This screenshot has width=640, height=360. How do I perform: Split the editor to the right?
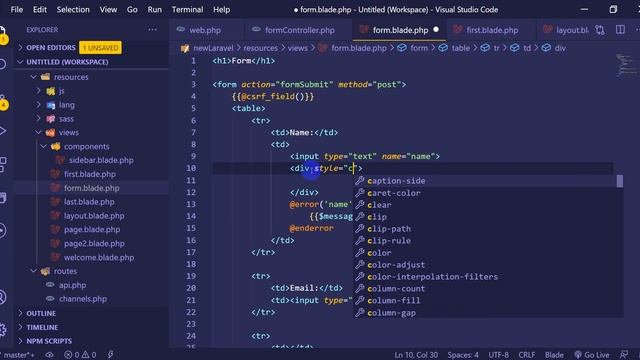tap(620, 30)
